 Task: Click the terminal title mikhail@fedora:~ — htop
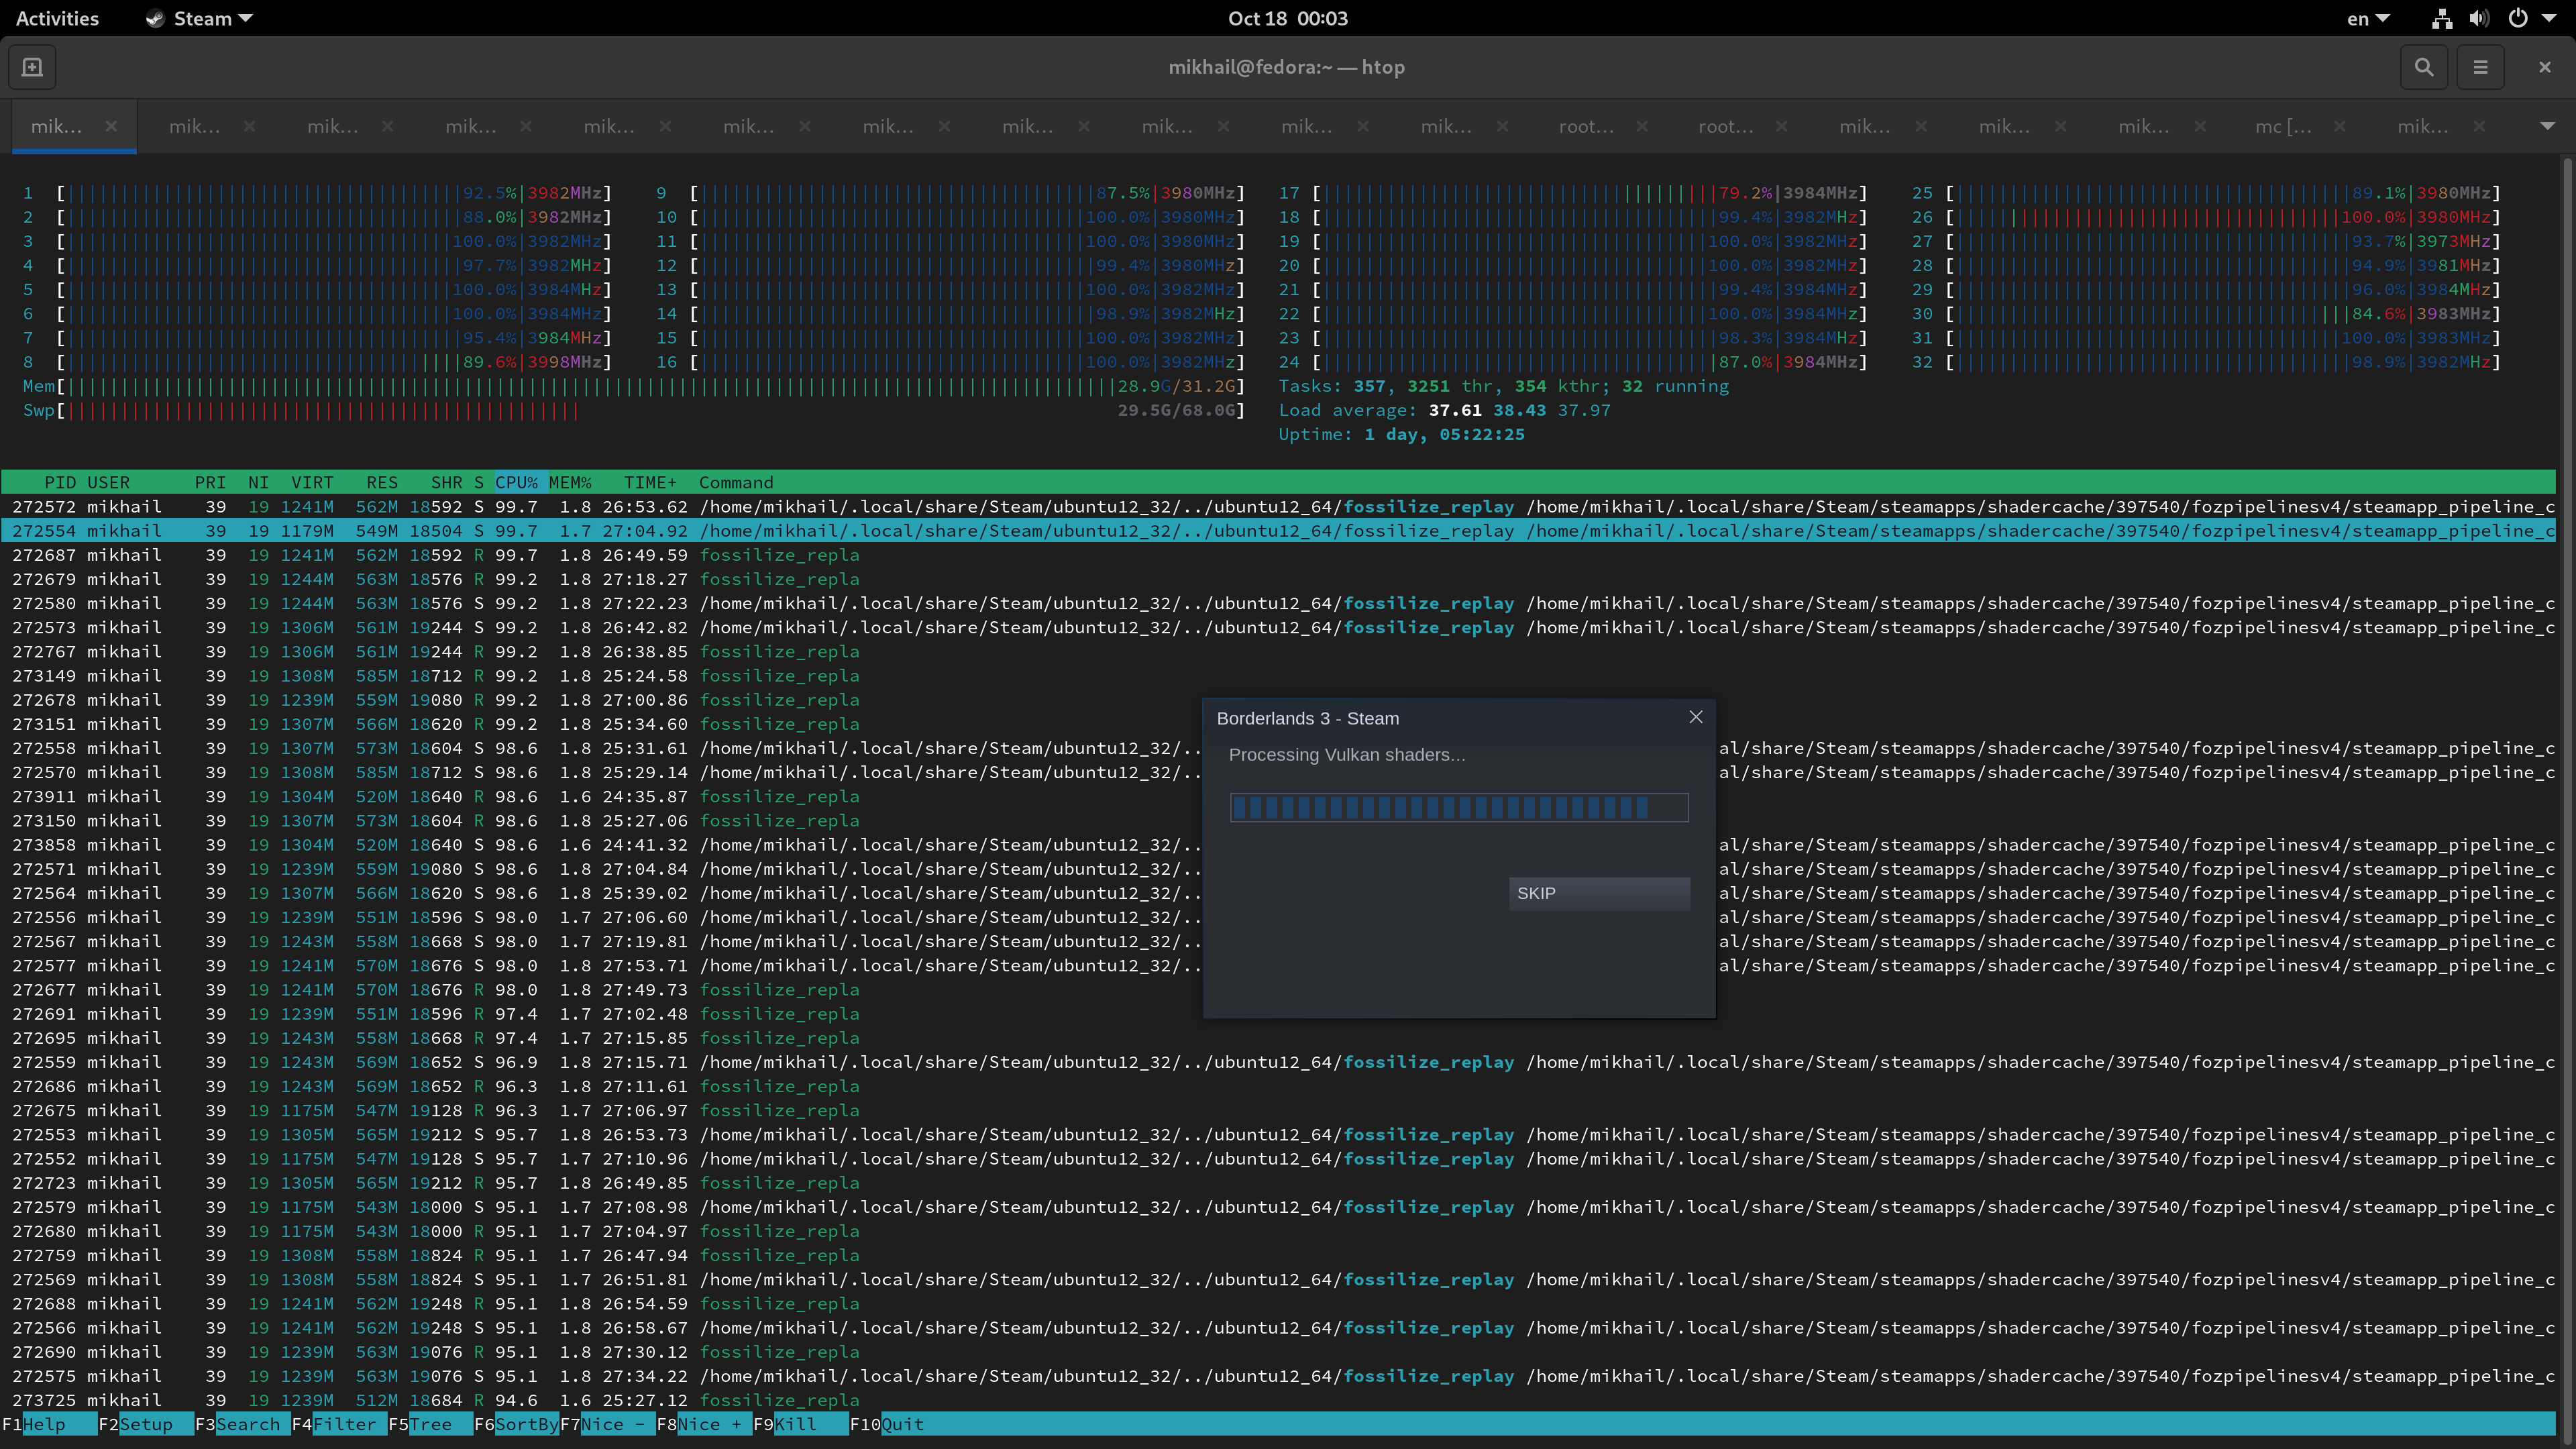1287,67
